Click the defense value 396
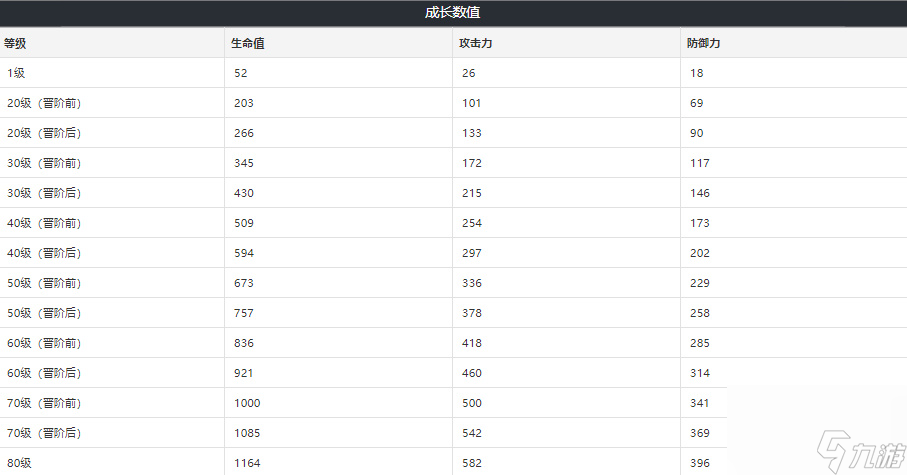 698,463
